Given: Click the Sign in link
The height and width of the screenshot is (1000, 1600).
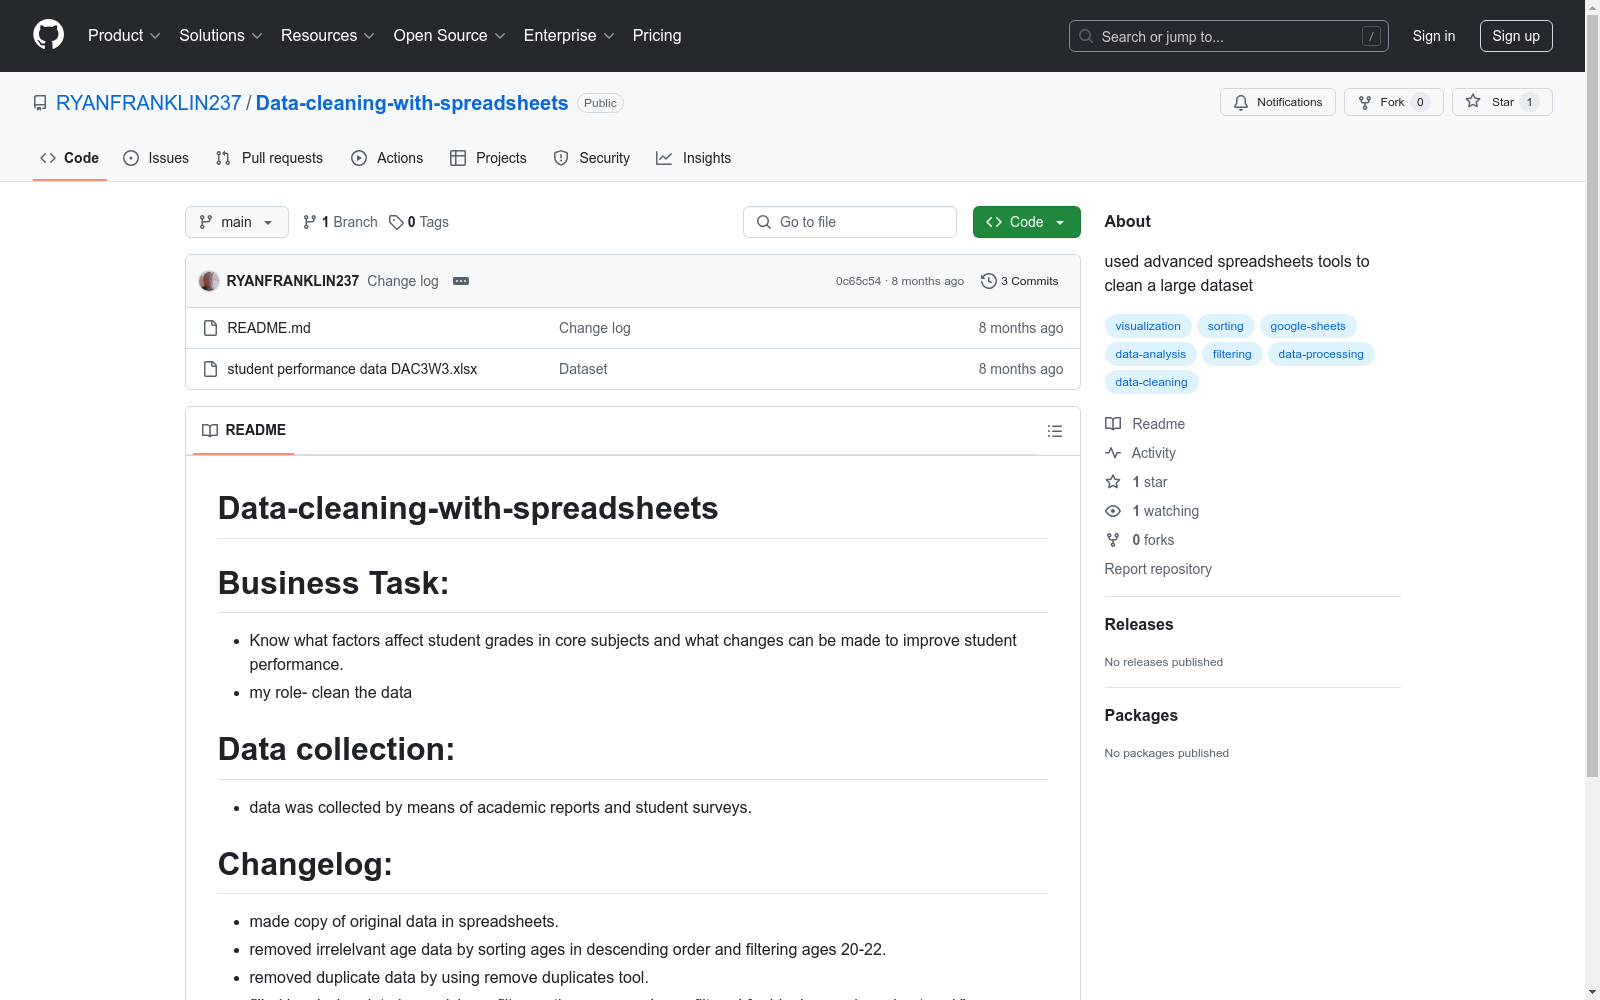Looking at the screenshot, I should pyautogui.click(x=1433, y=36).
